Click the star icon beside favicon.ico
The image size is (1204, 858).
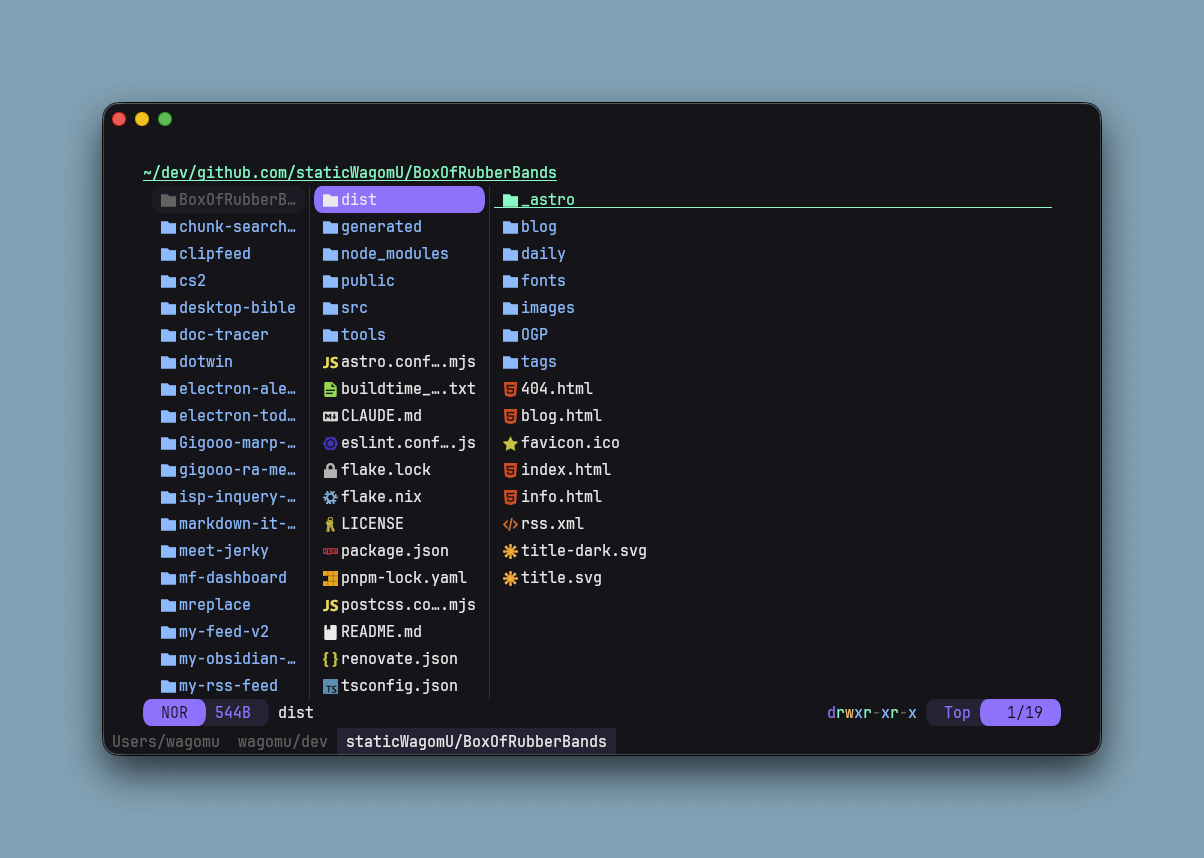point(510,443)
